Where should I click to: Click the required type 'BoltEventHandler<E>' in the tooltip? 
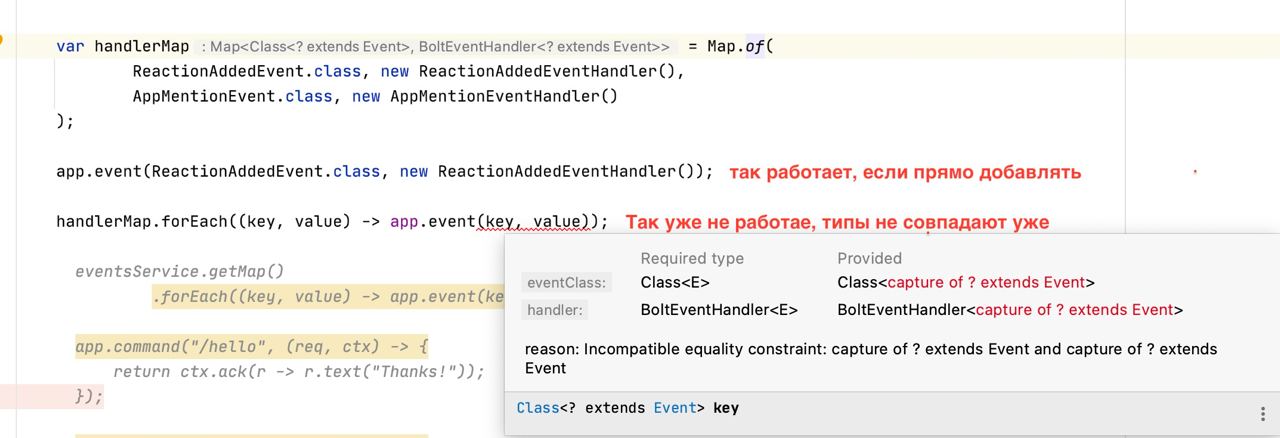pos(719,310)
